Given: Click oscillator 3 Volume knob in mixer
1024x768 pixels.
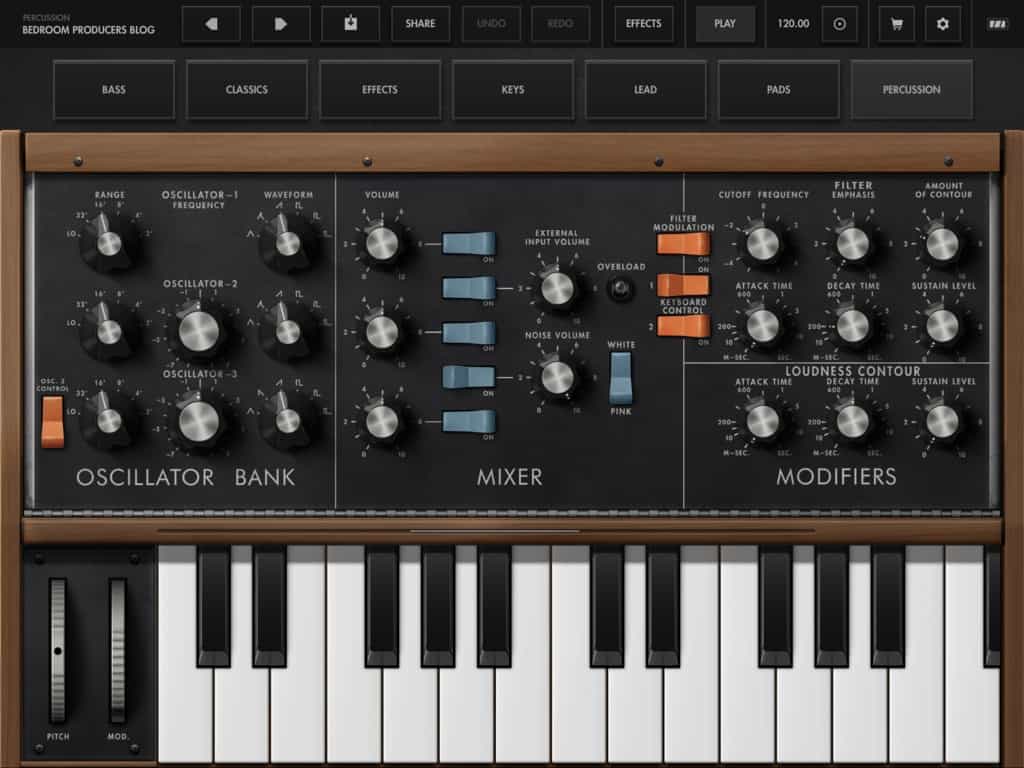Looking at the screenshot, I should [382, 422].
